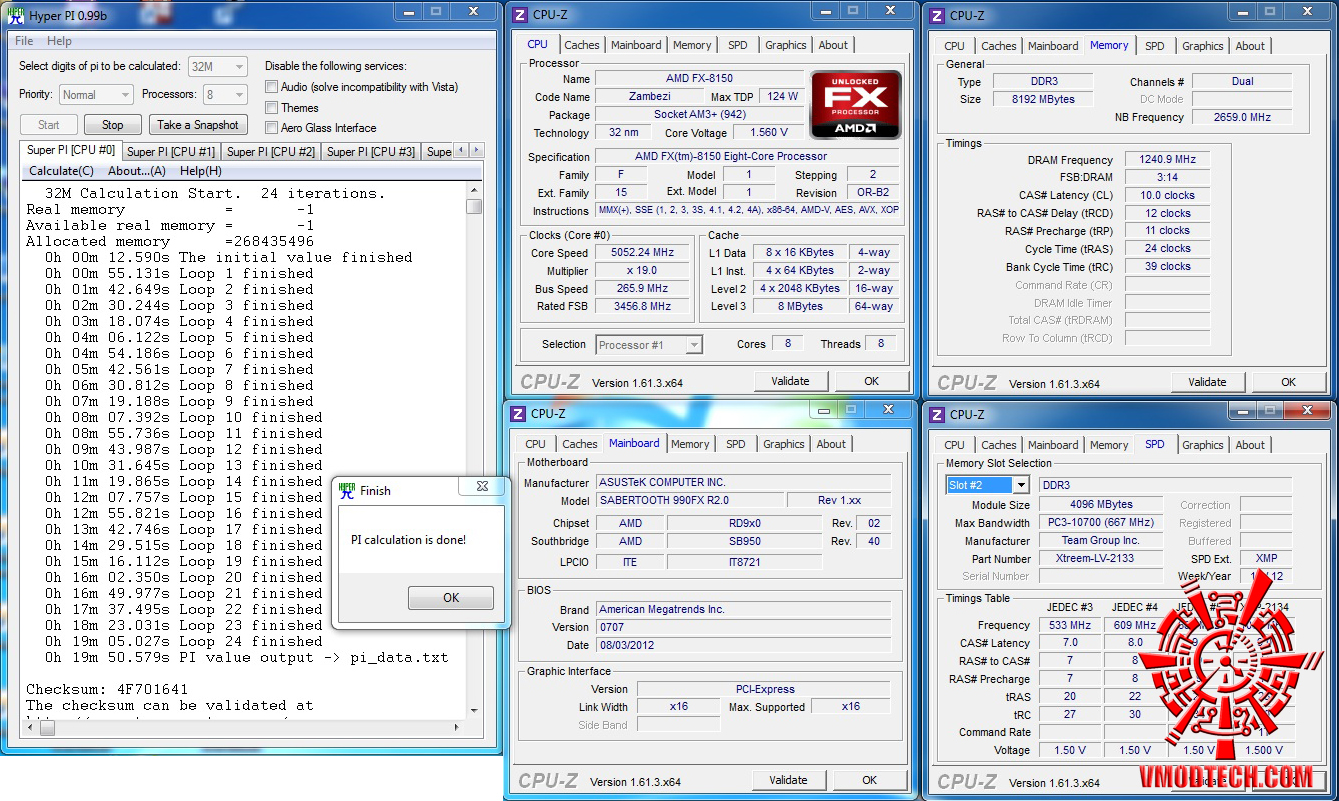The image size is (1339, 801).
Task: Switch to Super PI [CPU #3] tab
Action: pos(371,152)
